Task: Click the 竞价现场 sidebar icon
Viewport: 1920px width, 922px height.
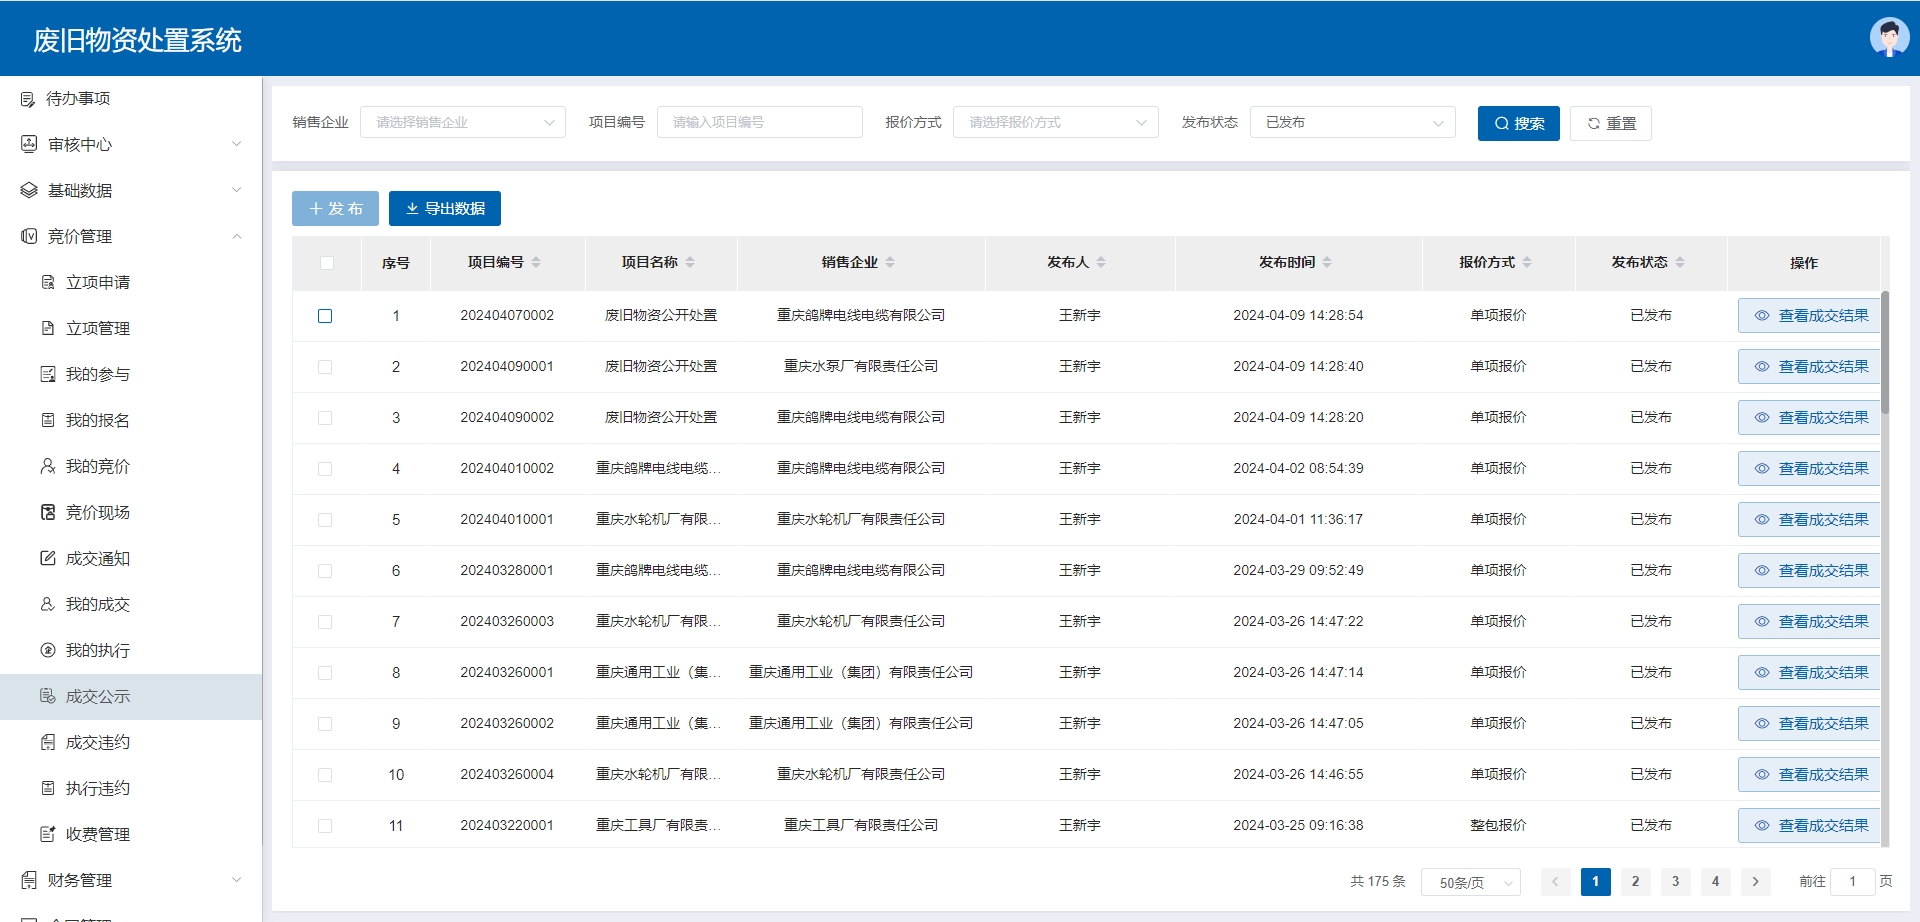Action: 47,512
